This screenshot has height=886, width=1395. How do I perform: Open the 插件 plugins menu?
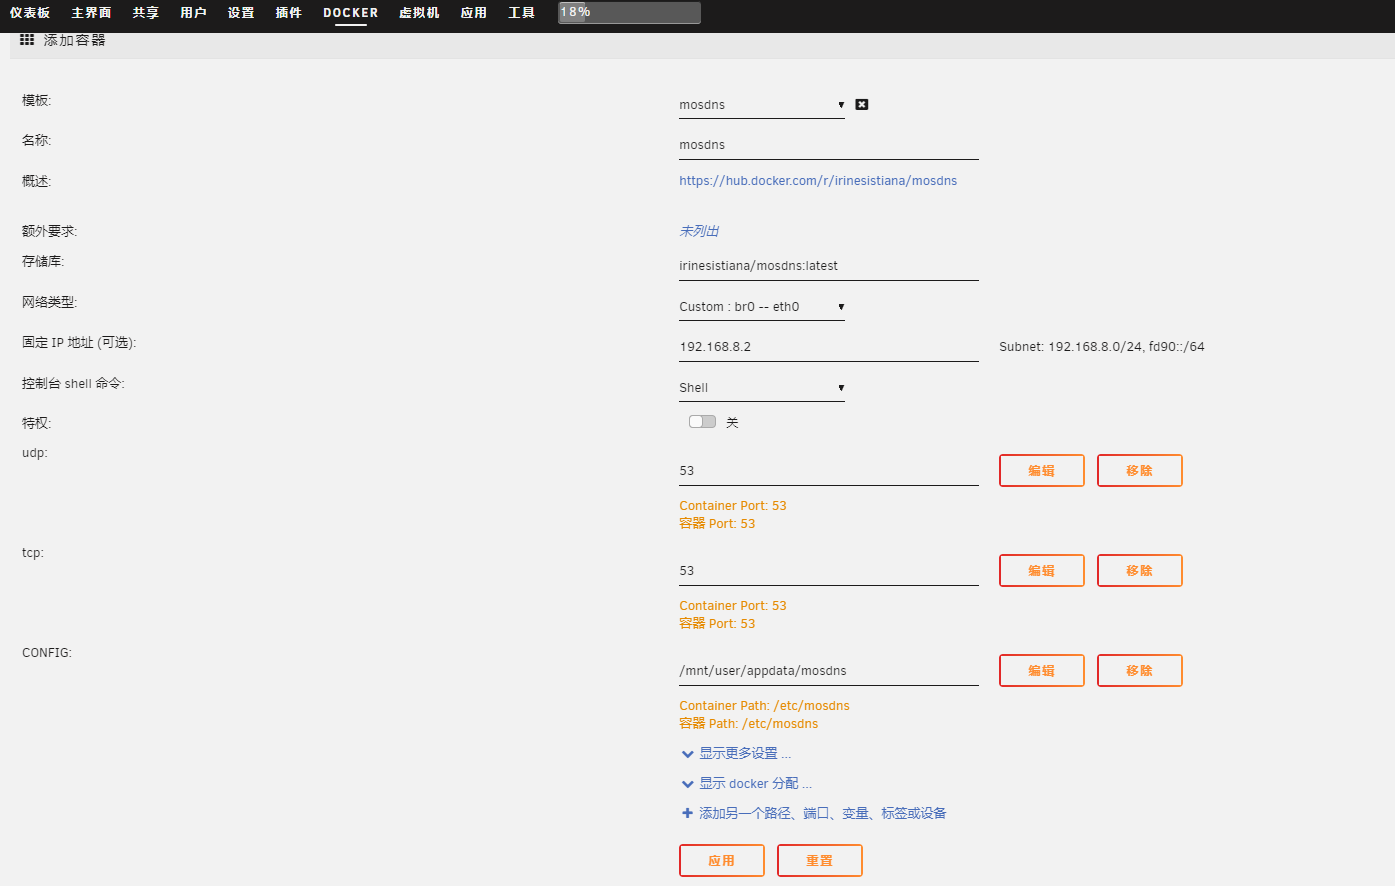pyautogui.click(x=288, y=13)
